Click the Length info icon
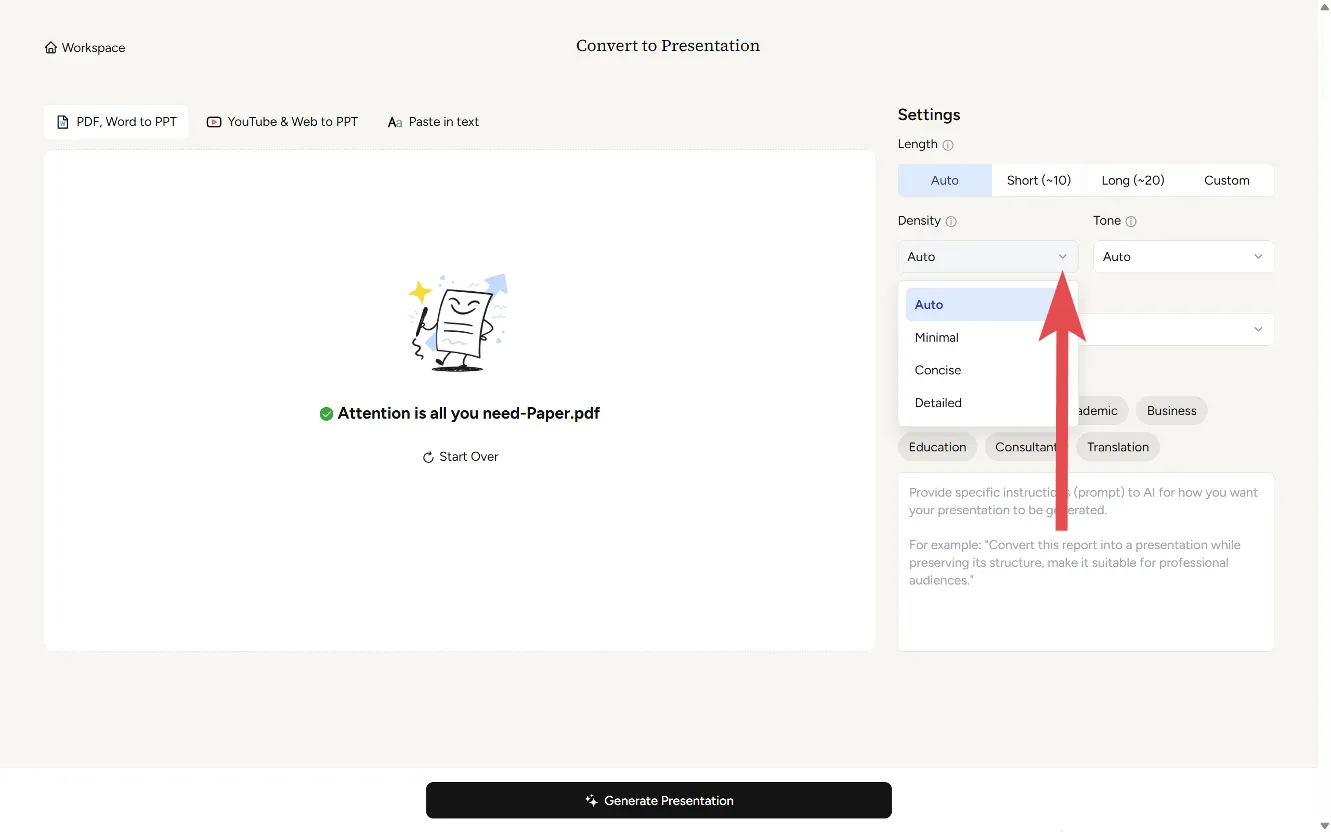 click(x=948, y=145)
